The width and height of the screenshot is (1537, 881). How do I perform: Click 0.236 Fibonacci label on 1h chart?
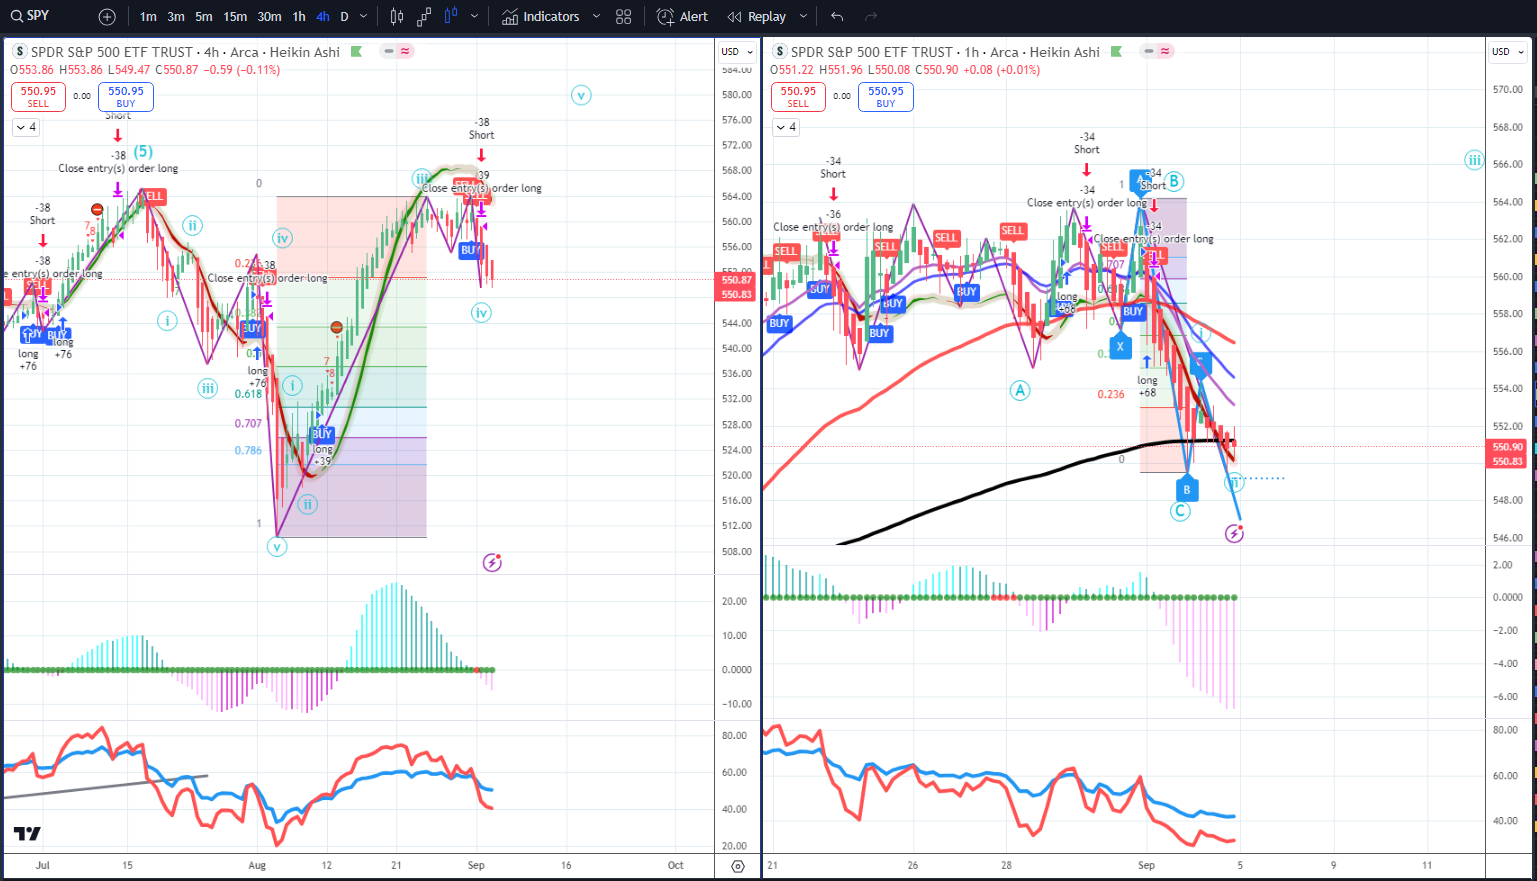(1111, 394)
